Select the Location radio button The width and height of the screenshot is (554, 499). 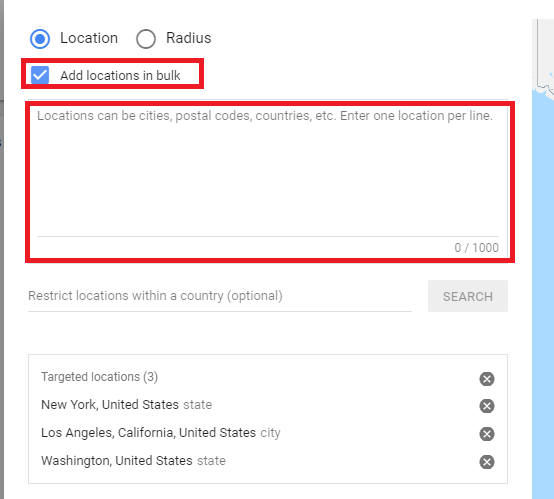[x=40, y=39]
